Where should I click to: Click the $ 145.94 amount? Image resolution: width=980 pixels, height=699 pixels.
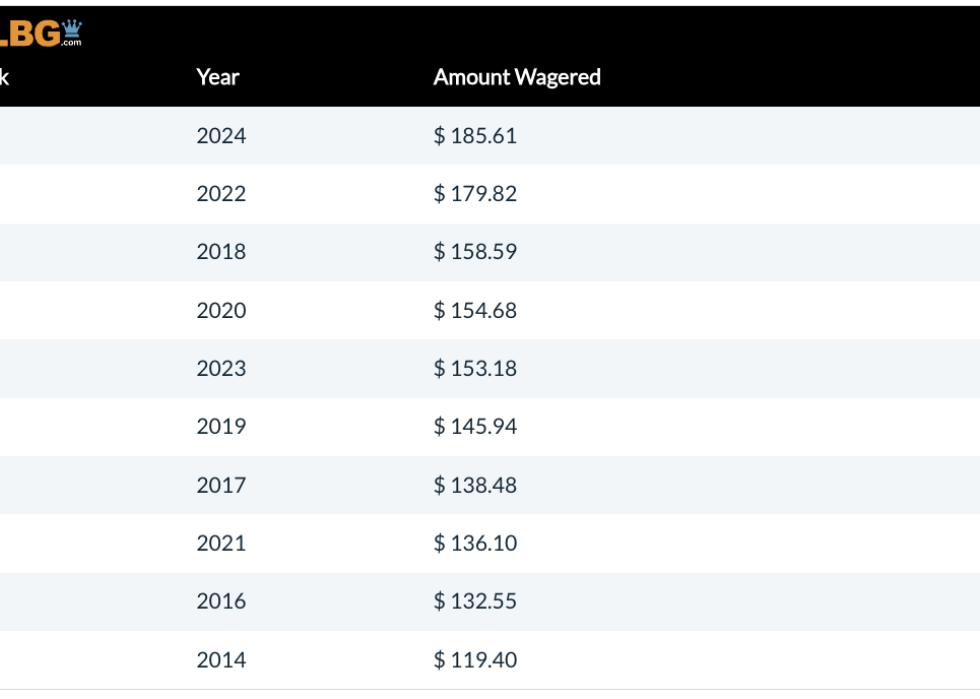475,426
